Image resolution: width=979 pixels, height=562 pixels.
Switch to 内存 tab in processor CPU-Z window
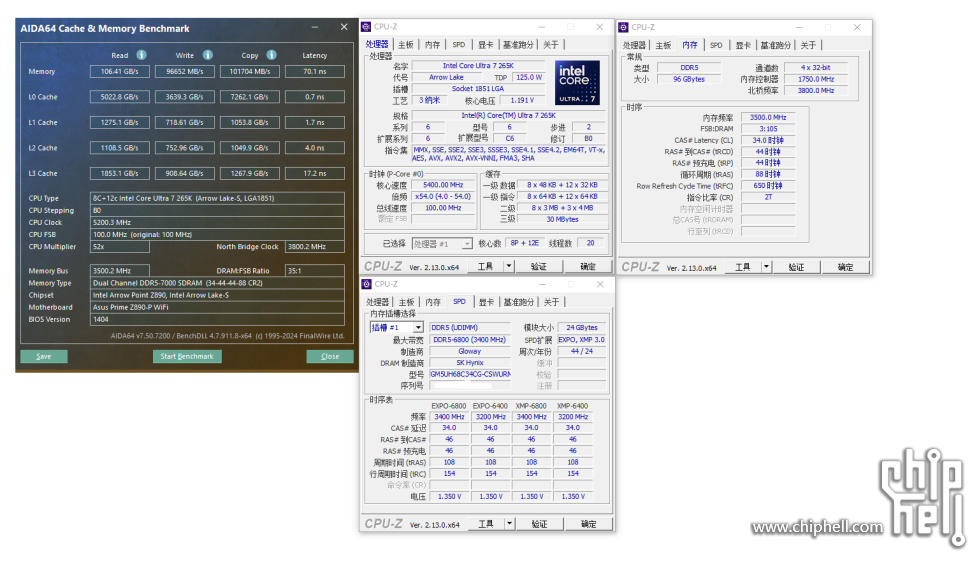pyautogui.click(x=432, y=45)
